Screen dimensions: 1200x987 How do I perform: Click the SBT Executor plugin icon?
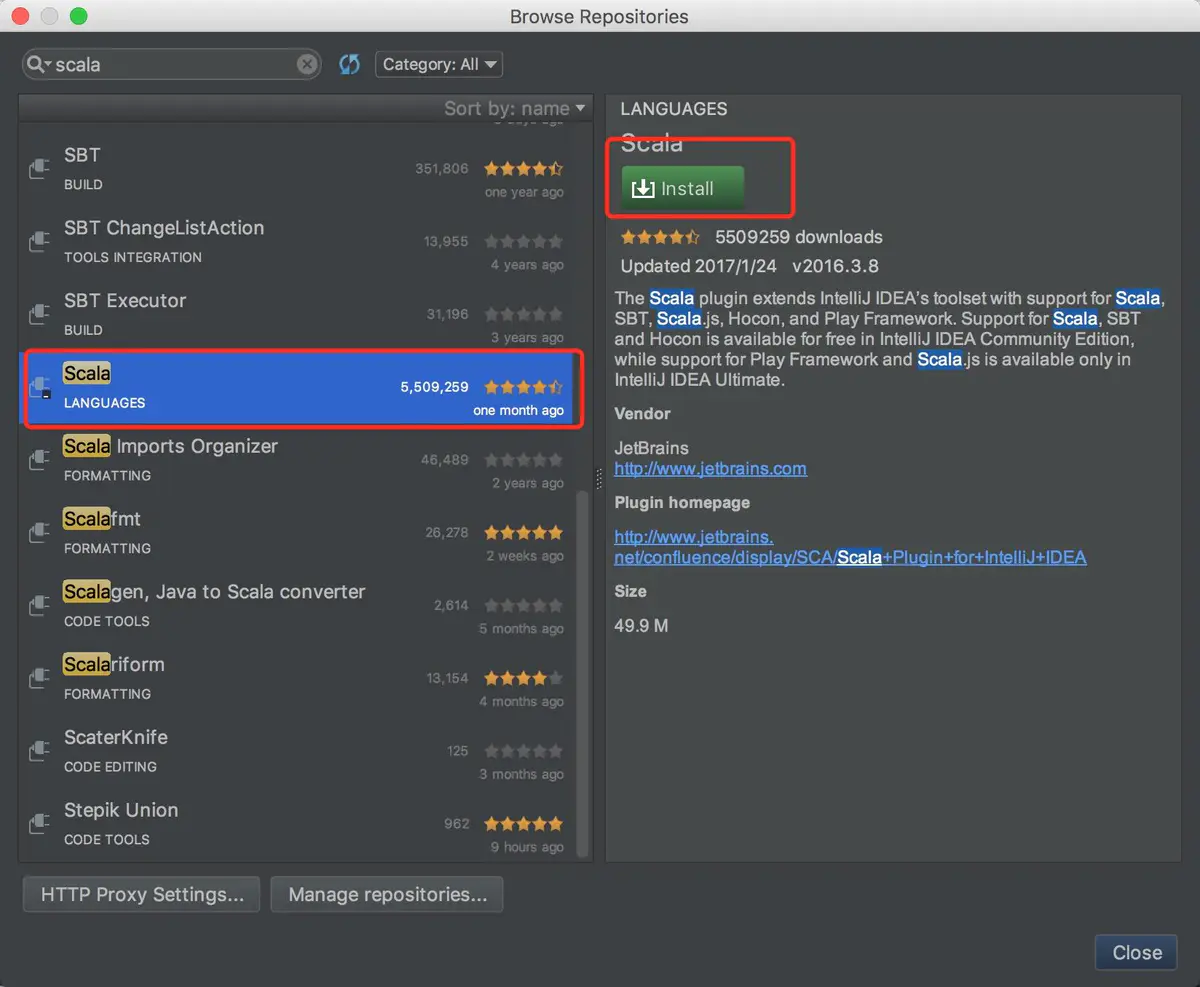39,314
